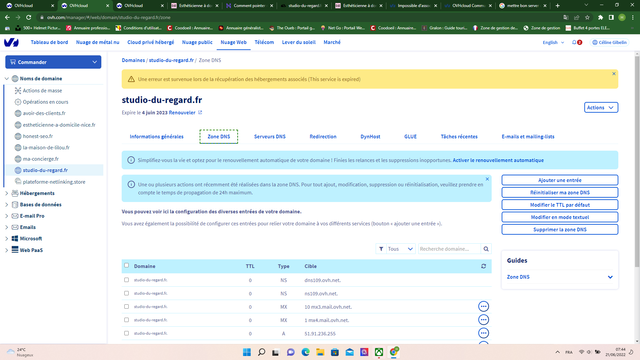Open Actions de masse in sidebar
The height and width of the screenshot is (360, 640).
[x=42, y=91]
